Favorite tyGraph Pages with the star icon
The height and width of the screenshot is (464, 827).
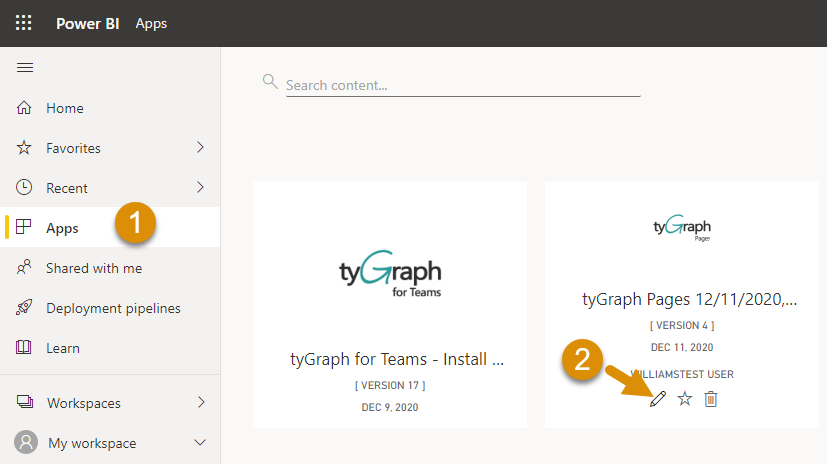tap(685, 399)
